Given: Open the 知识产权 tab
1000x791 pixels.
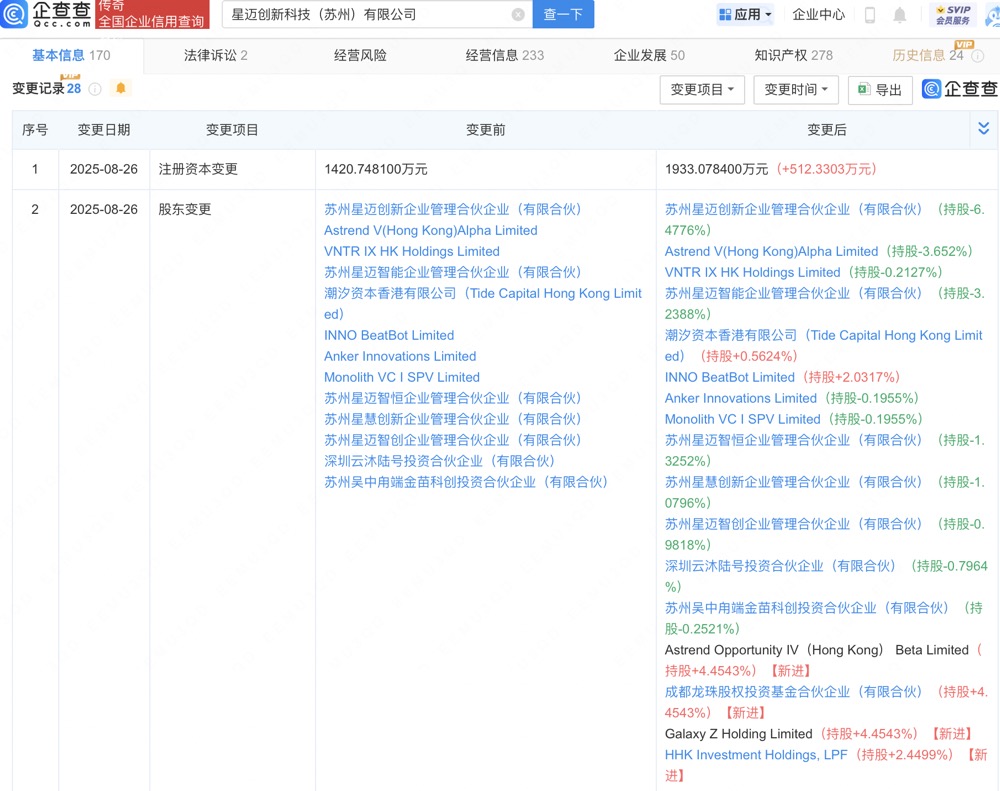Looking at the screenshot, I should (793, 55).
